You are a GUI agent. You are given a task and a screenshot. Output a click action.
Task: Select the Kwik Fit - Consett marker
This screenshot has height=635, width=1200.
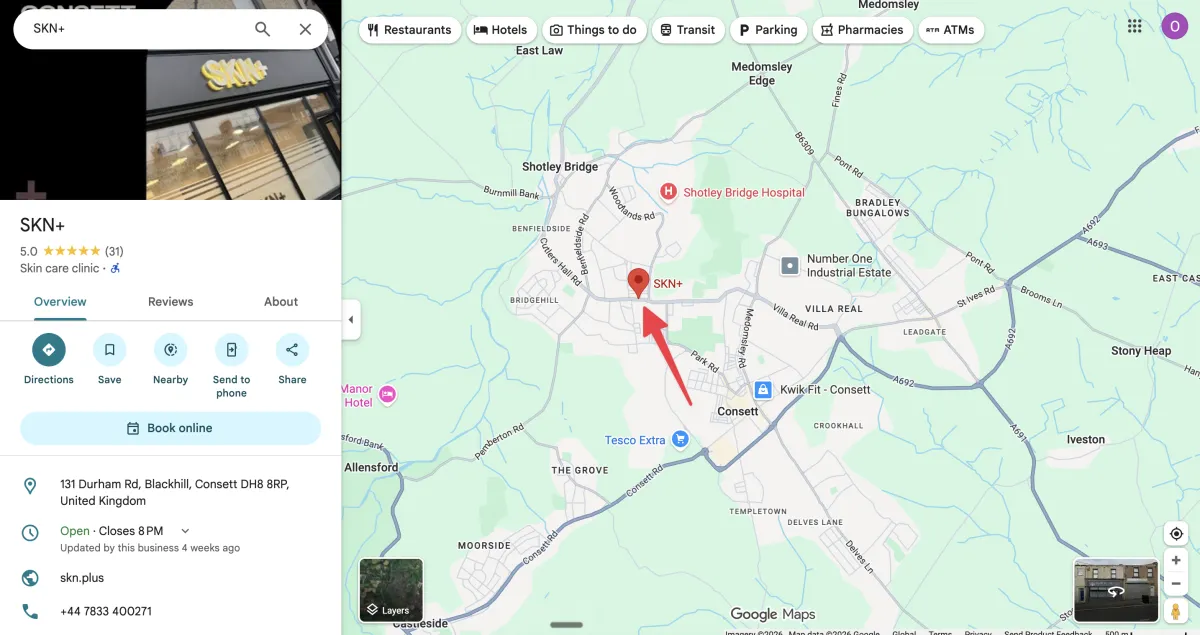763,389
